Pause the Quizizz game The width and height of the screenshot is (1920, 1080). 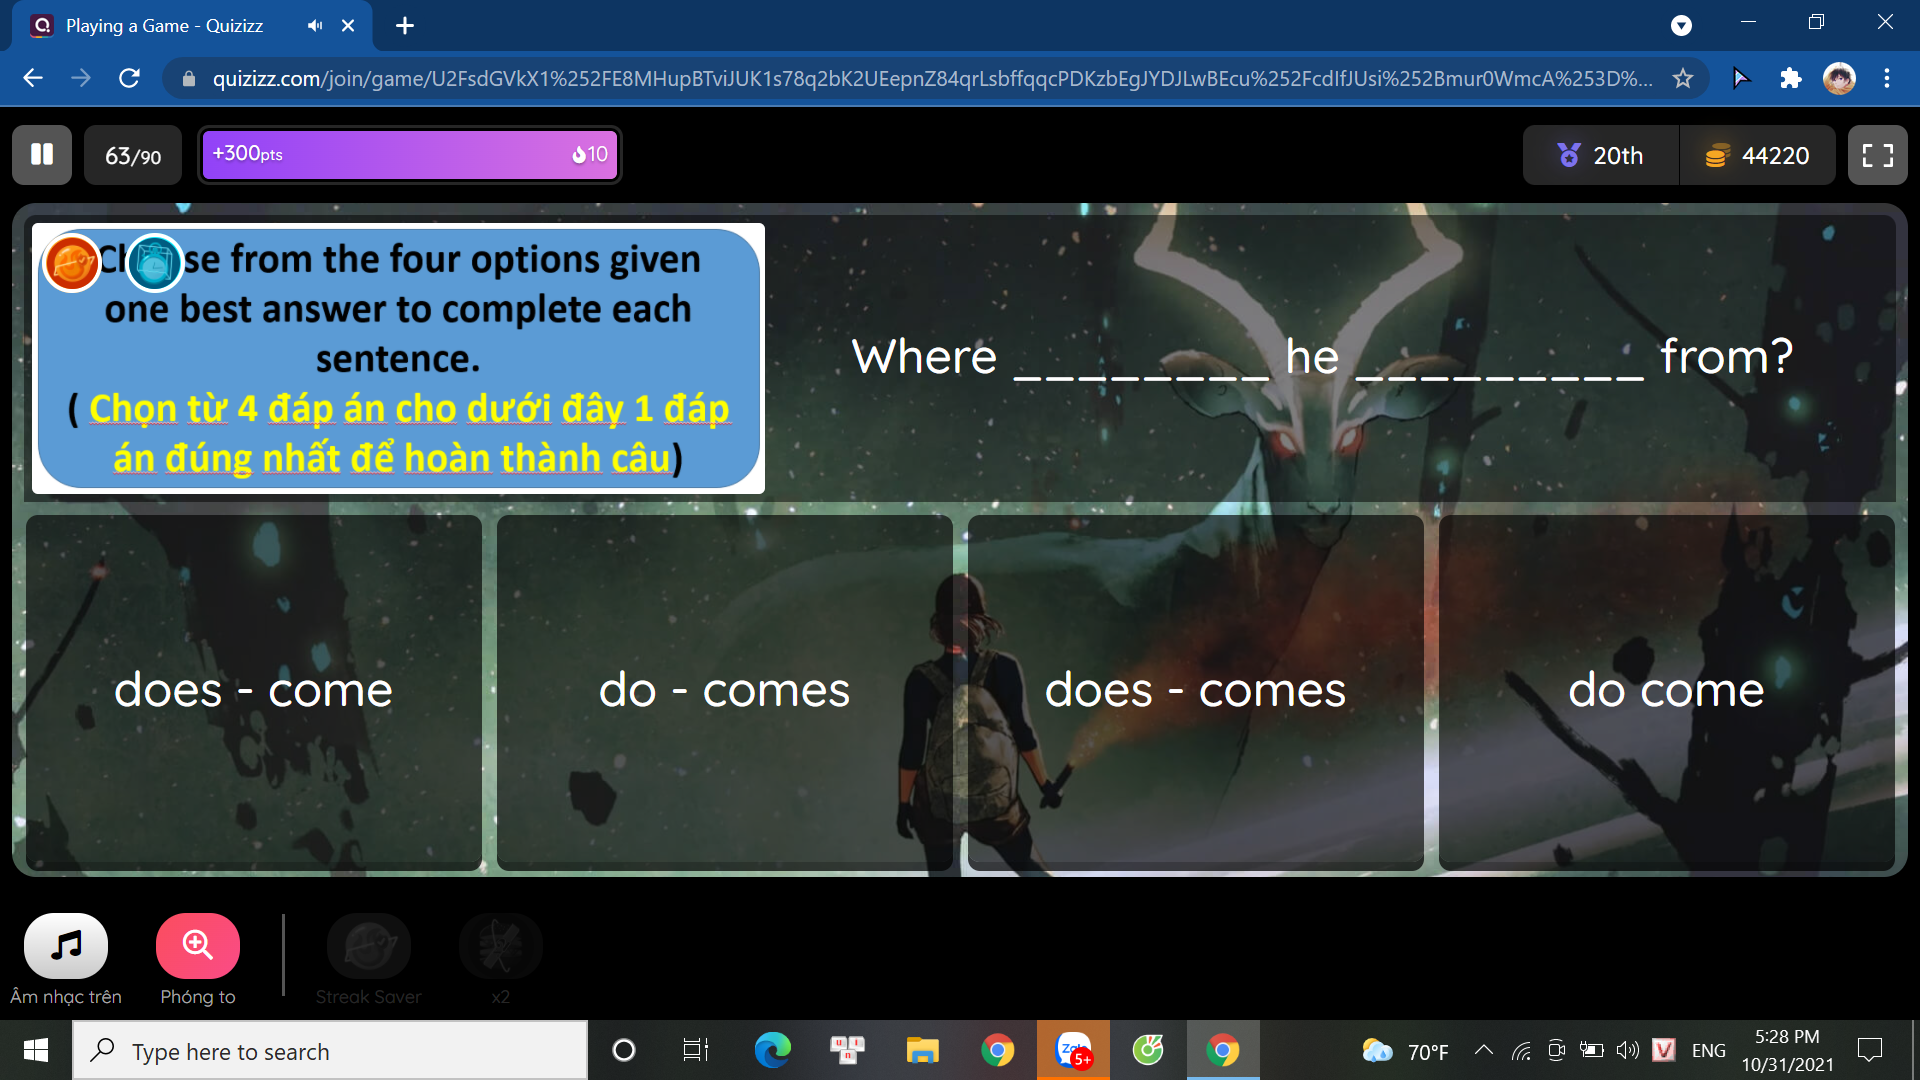[x=42, y=155]
